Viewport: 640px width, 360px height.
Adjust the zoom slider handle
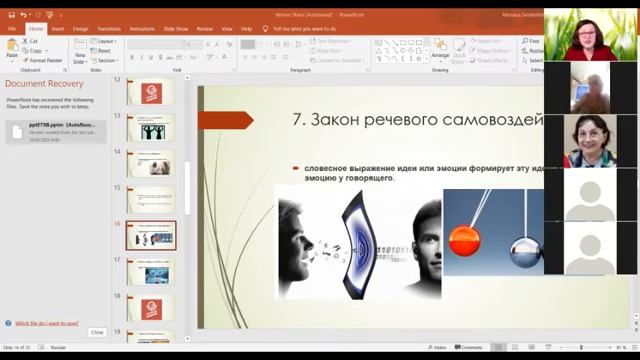(x=581, y=347)
